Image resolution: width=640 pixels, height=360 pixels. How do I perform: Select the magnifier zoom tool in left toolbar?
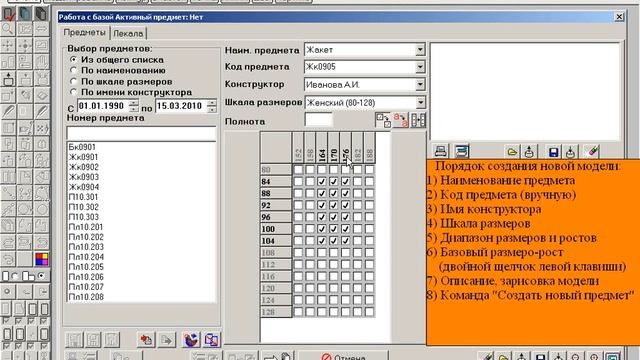pos(8,29)
